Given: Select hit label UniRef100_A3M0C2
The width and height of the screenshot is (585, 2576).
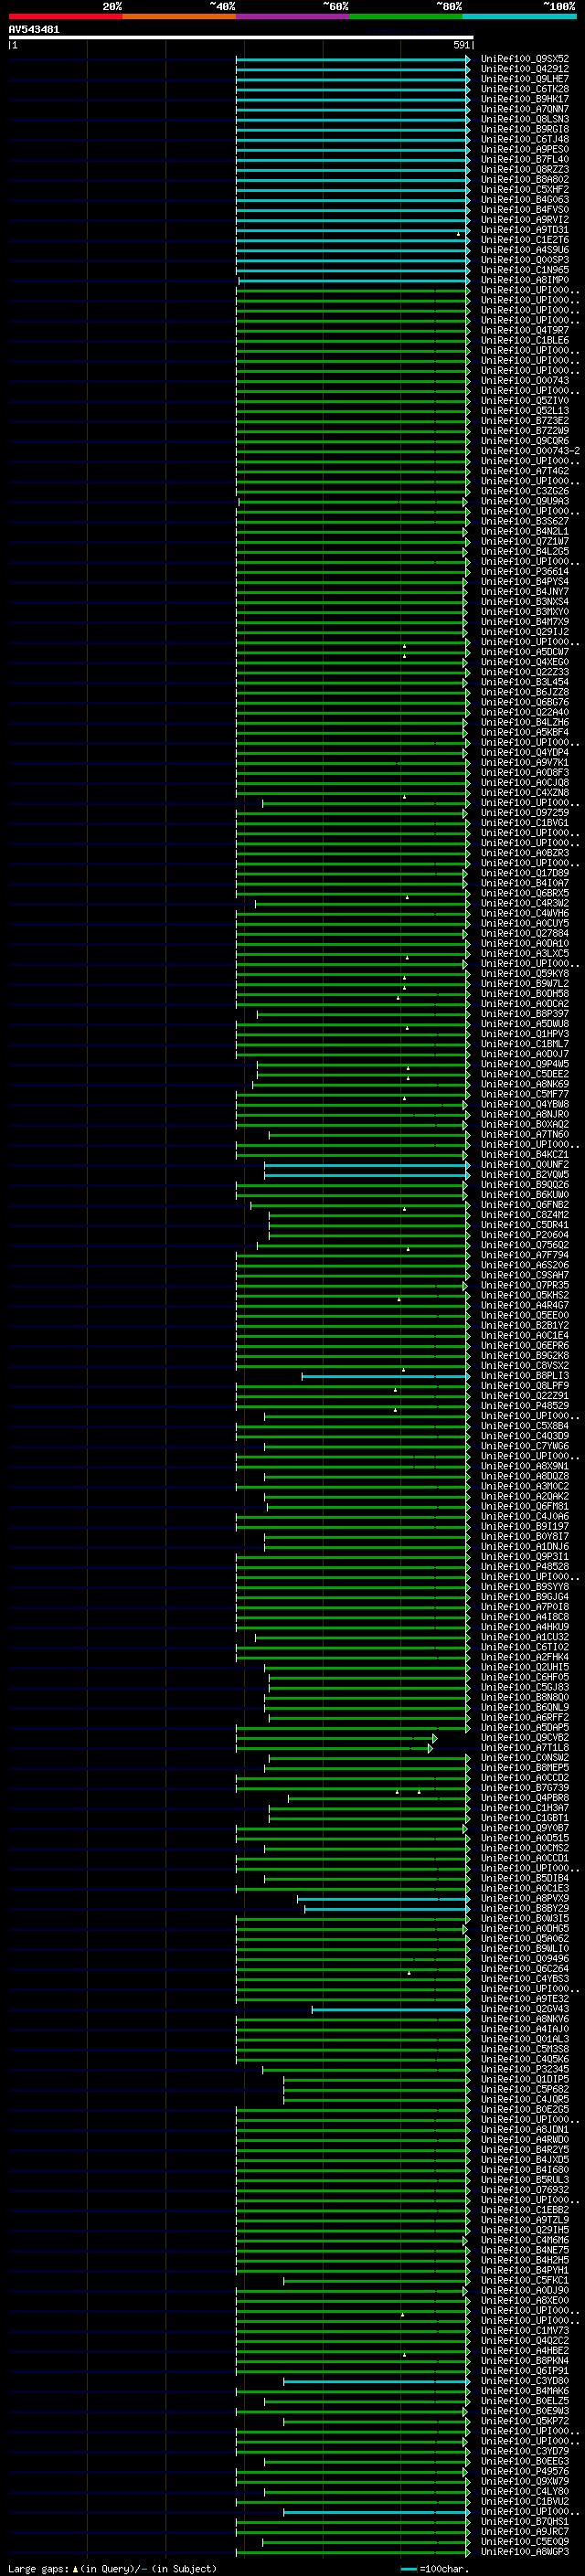Looking at the screenshot, I should point(525,1486).
